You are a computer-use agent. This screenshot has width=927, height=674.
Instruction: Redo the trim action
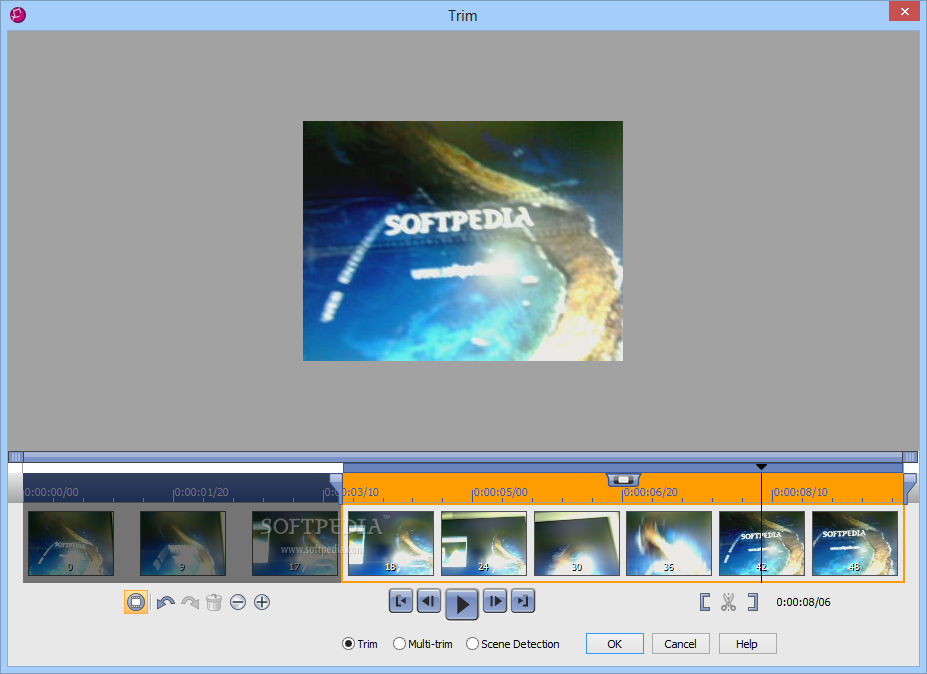pyautogui.click(x=190, y=602)
